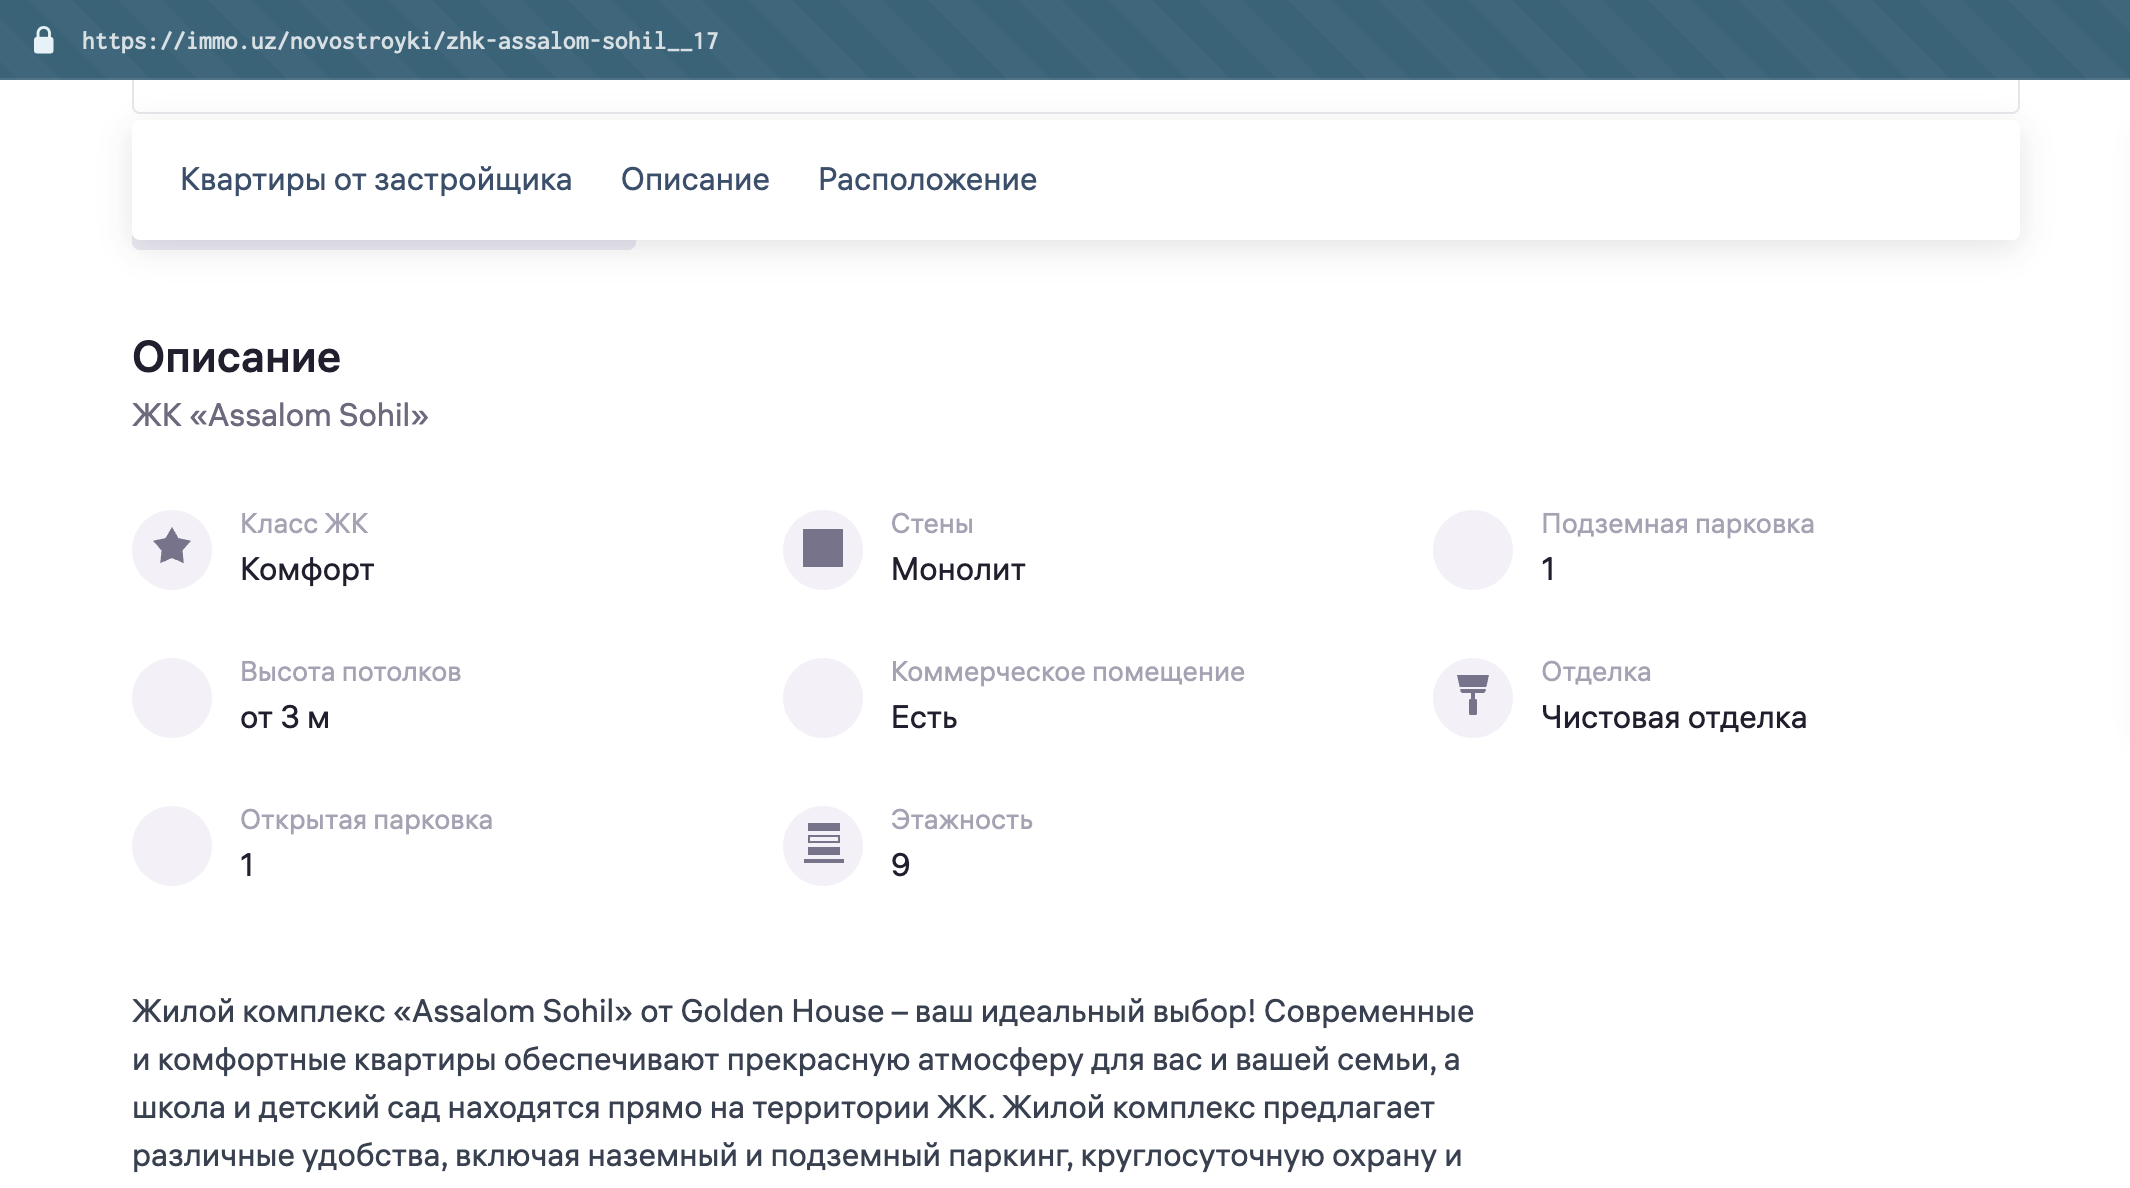Click the lock icon in the address bar
The width and height of the screenshot is (2130, 1188).
click(x=43, y=40)
